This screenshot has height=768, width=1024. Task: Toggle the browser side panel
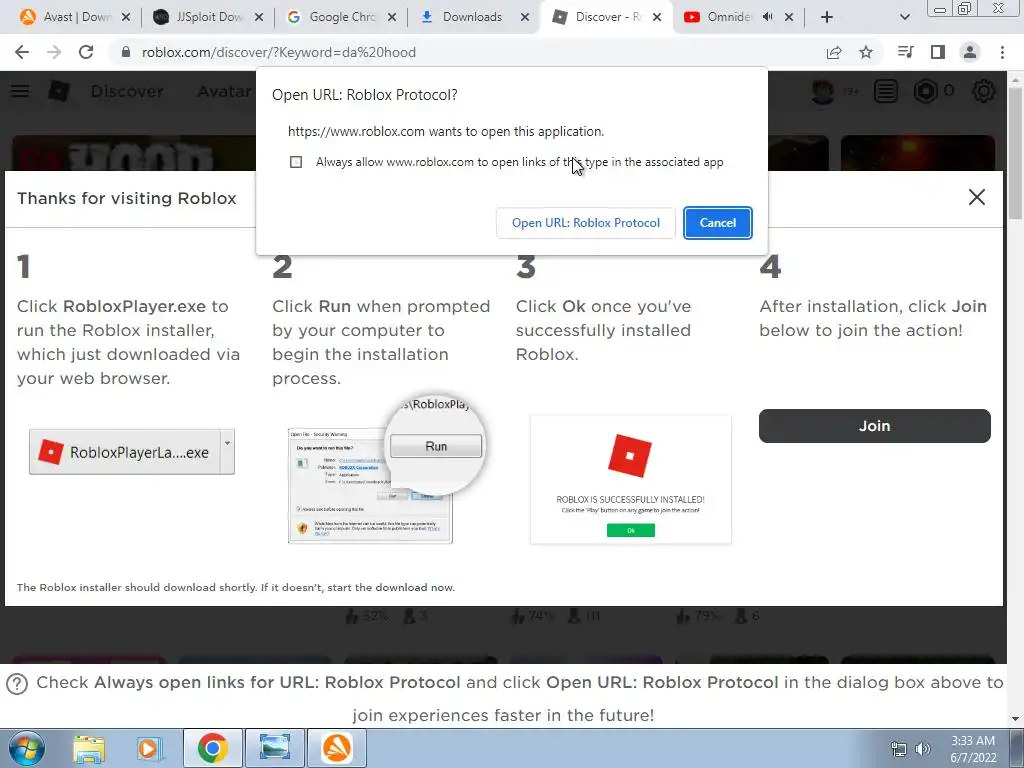(x=938, y=52)
